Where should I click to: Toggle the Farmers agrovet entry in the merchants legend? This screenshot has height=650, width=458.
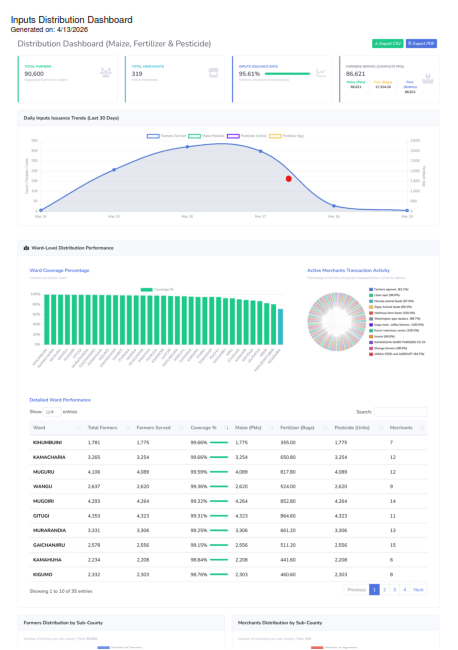(389, 289)
